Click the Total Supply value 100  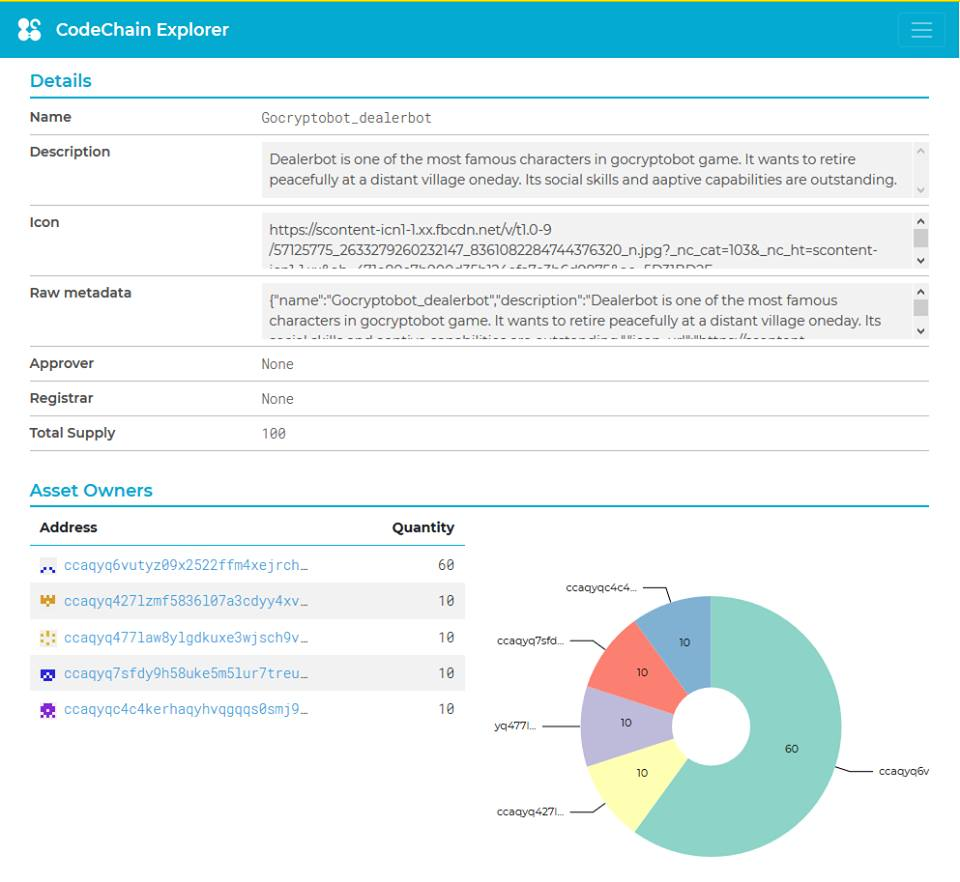(274, 434)
